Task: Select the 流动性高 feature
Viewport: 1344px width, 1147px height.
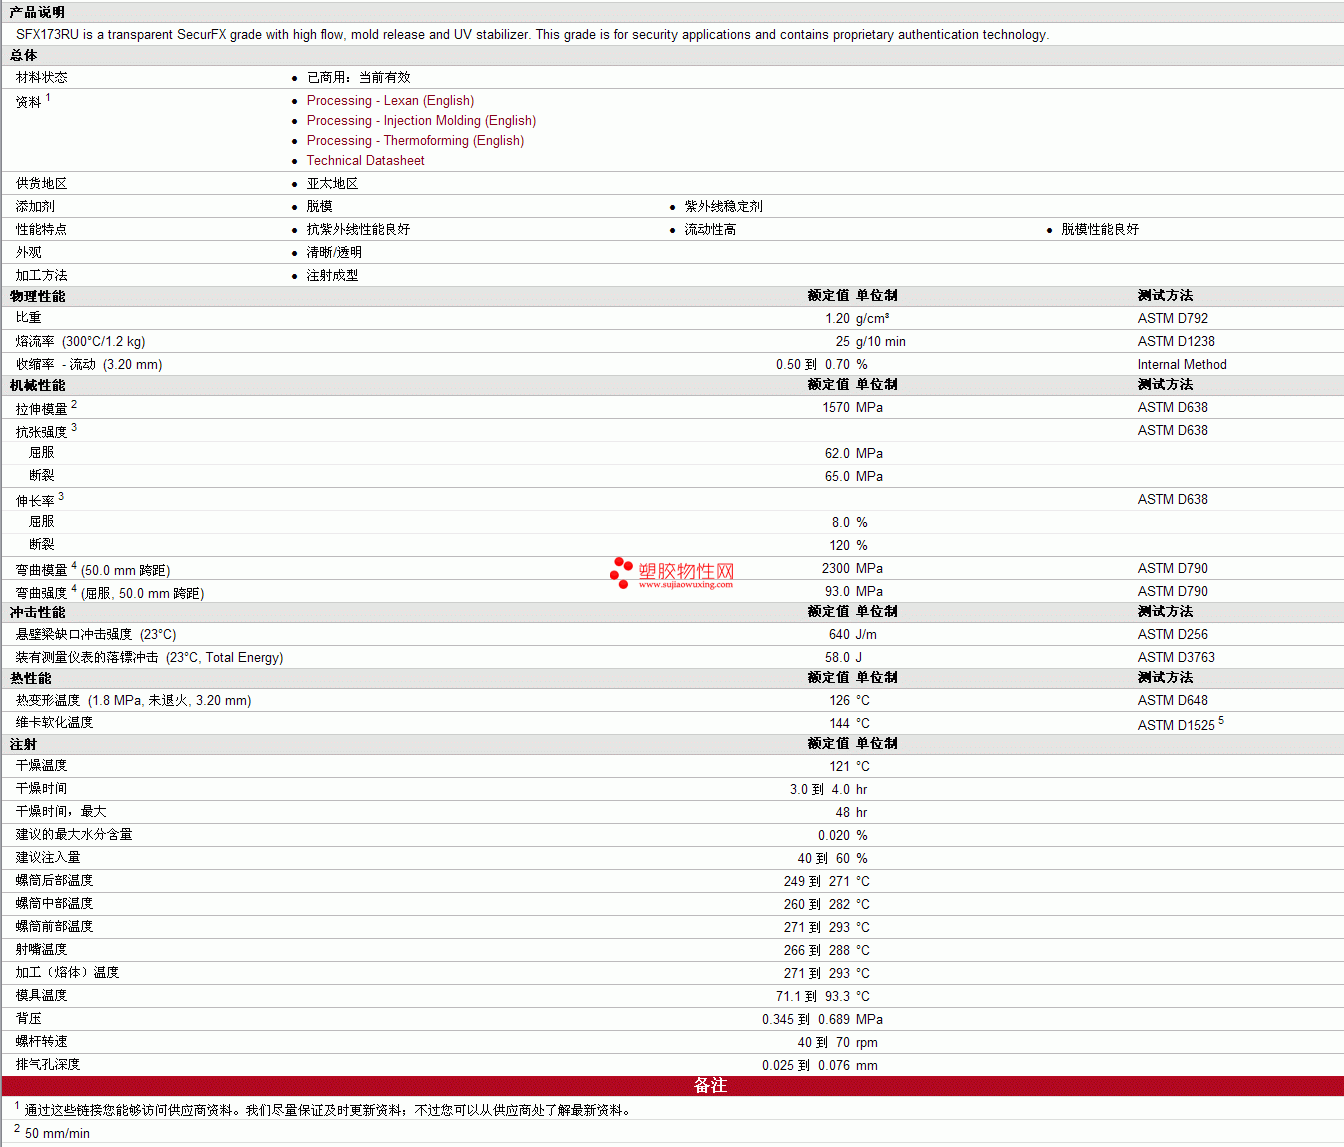Action: pyautogui.click(x=710, y=230)
